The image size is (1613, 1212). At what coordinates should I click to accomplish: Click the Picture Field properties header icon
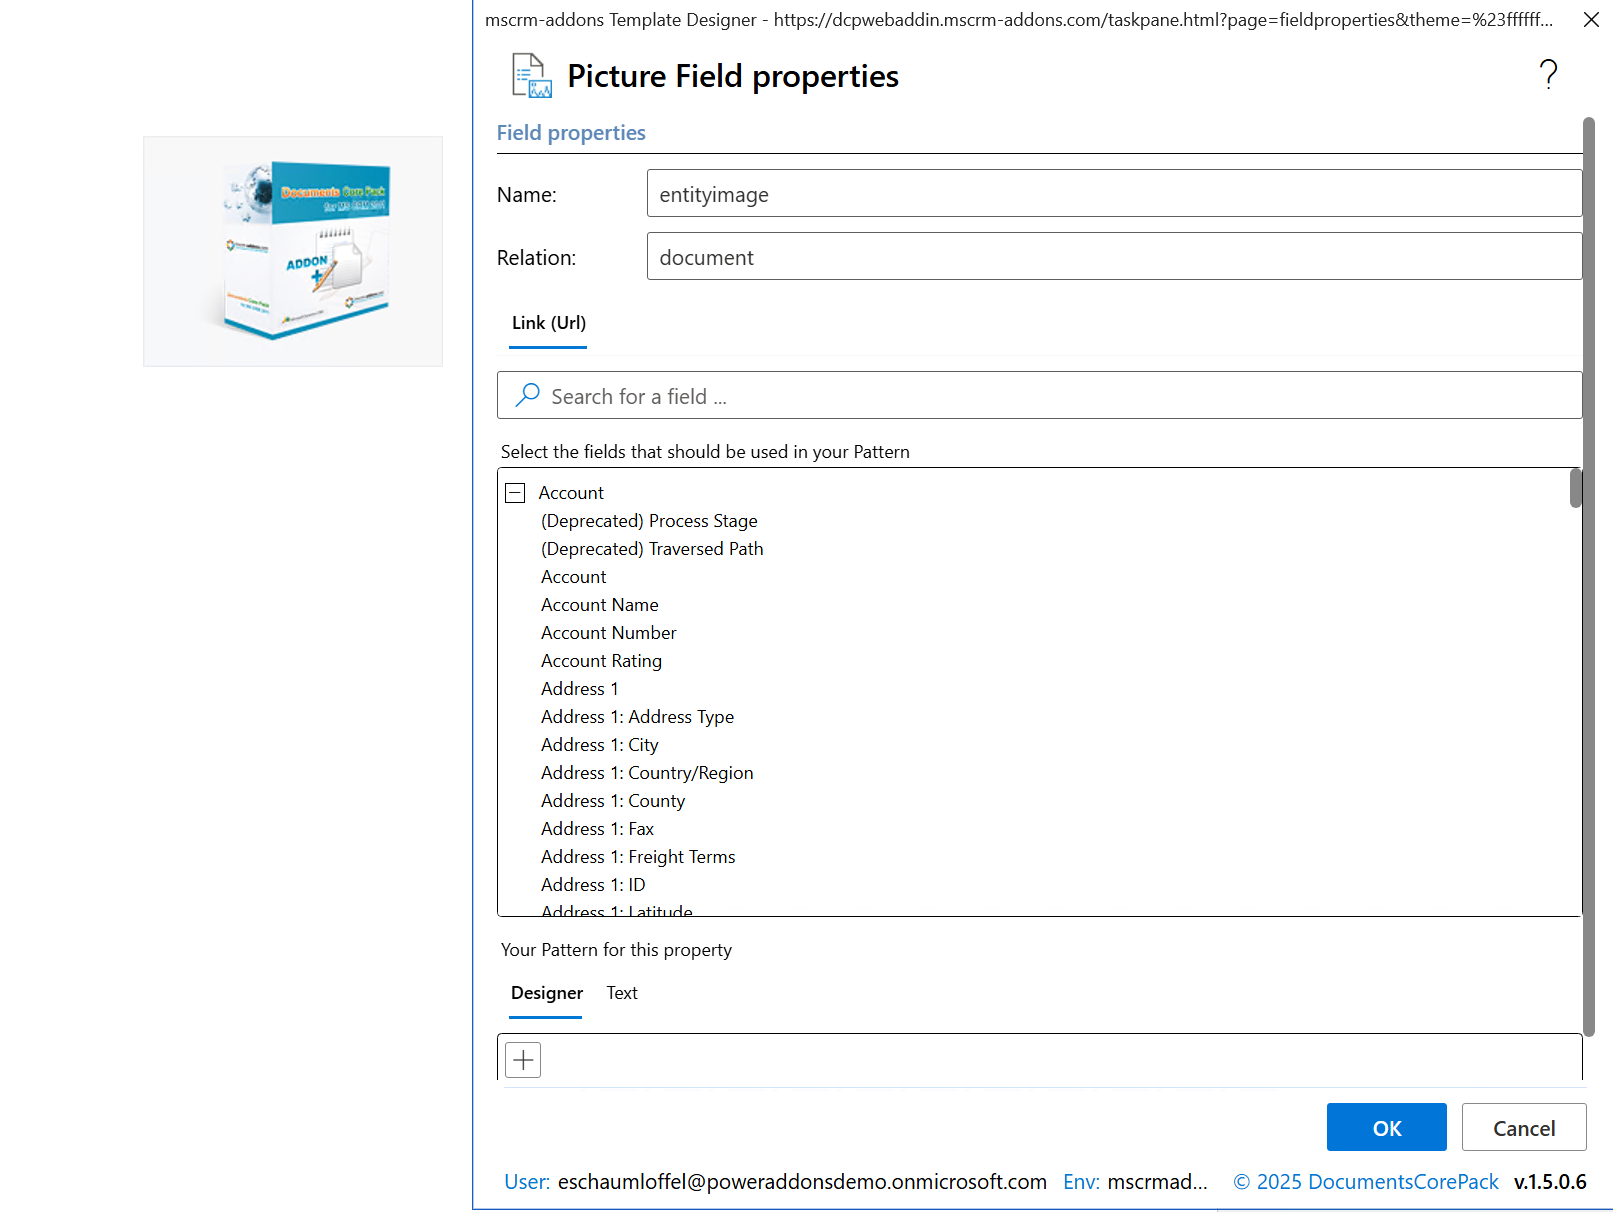click(x=531, y=76)
